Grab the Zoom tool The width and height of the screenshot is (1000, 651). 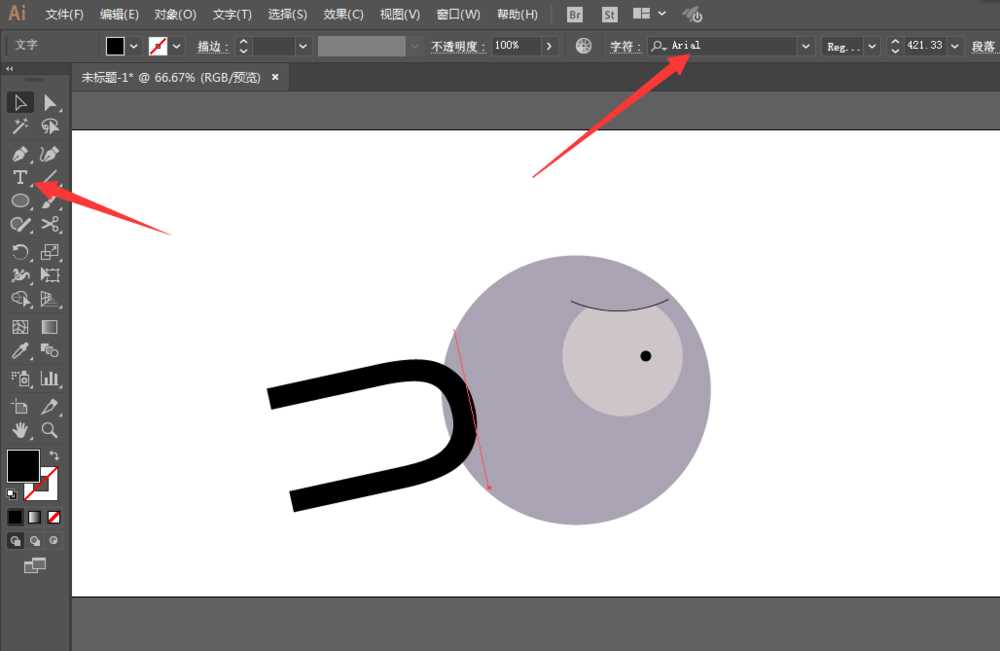(51, 431)
